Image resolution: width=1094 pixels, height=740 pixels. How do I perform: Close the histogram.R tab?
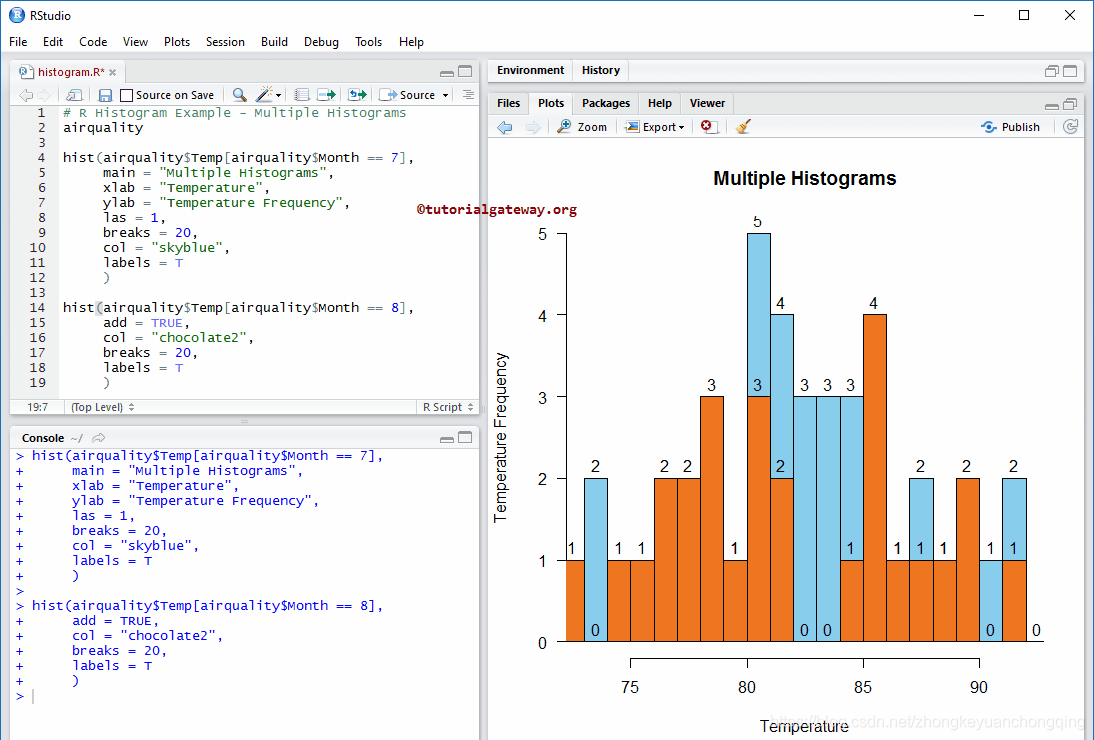113,73
